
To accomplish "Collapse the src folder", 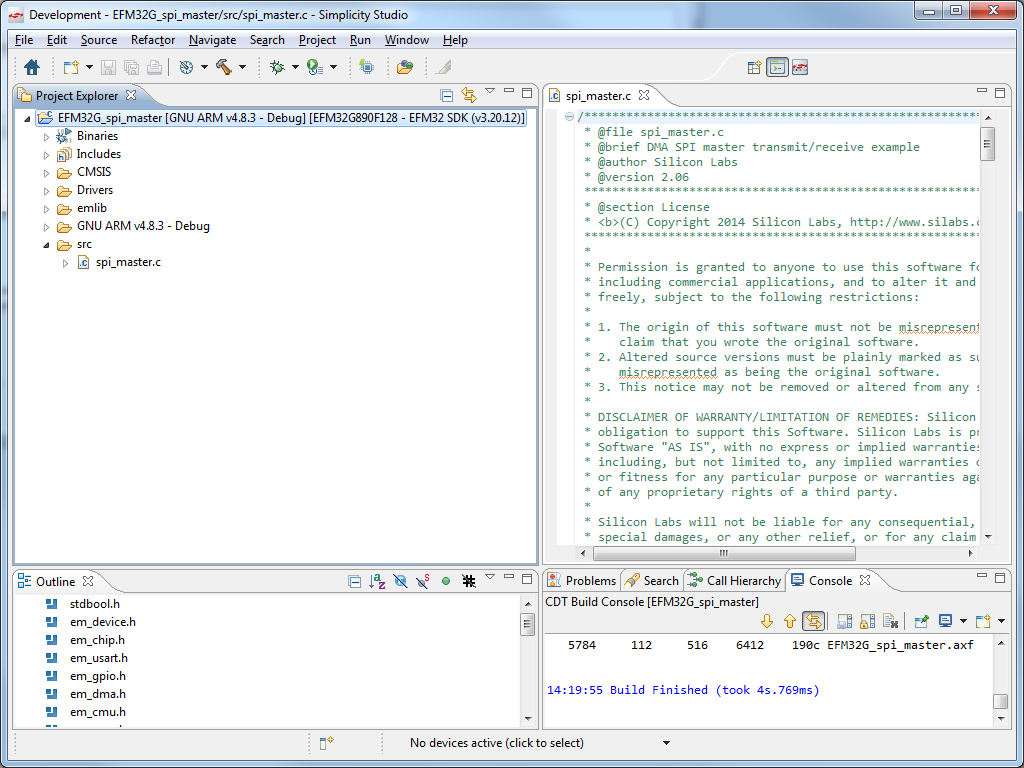I will point(46,244).
